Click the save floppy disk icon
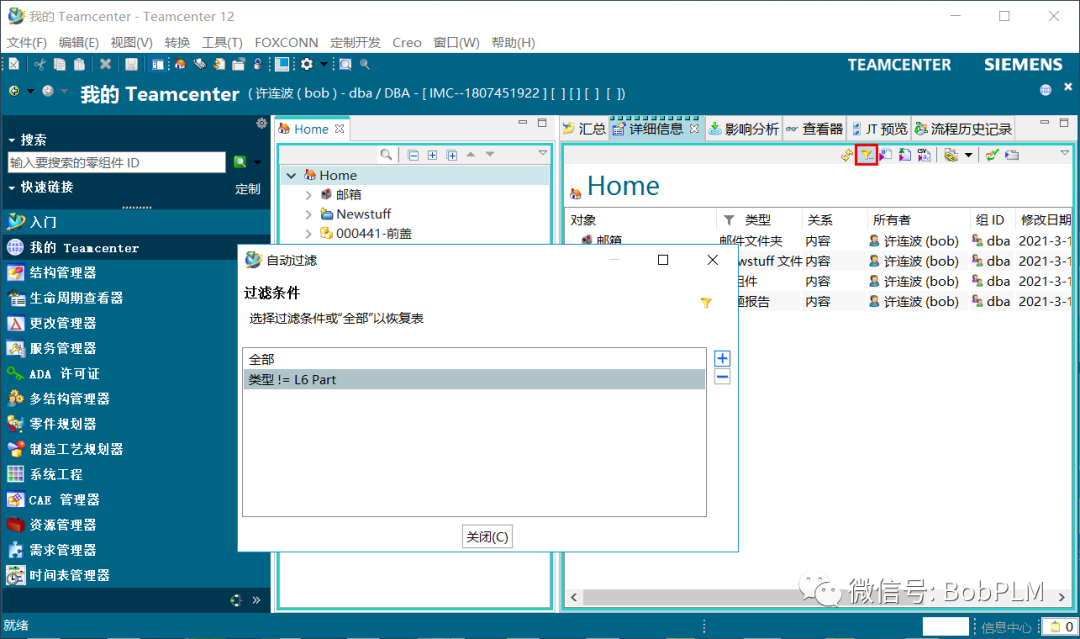1080x639 pixels. (x=131, y=64)
